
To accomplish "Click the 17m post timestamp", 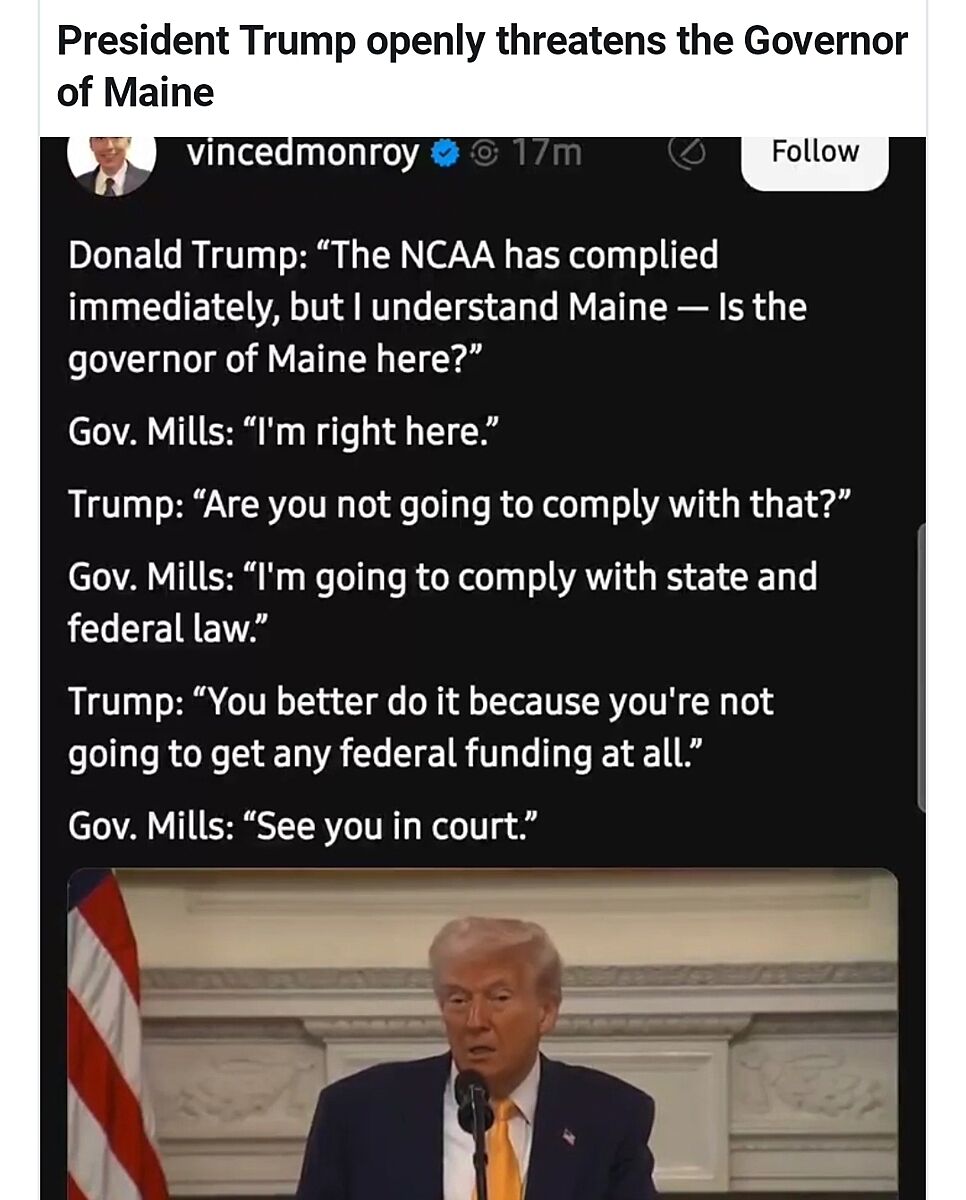I will [x=546, y=153].
